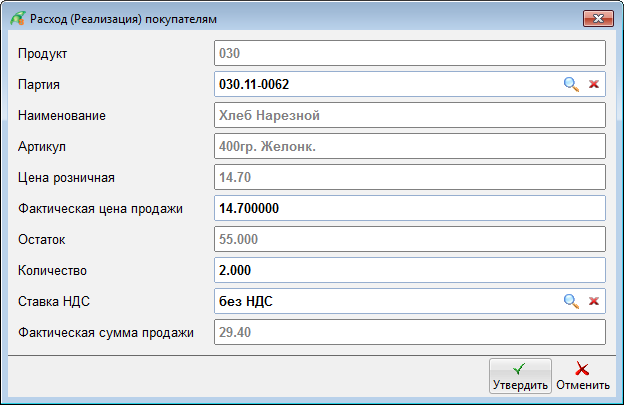Select the Количество field with 2.000
This screenshot has width=624, height=405.
tap(410, 270)
